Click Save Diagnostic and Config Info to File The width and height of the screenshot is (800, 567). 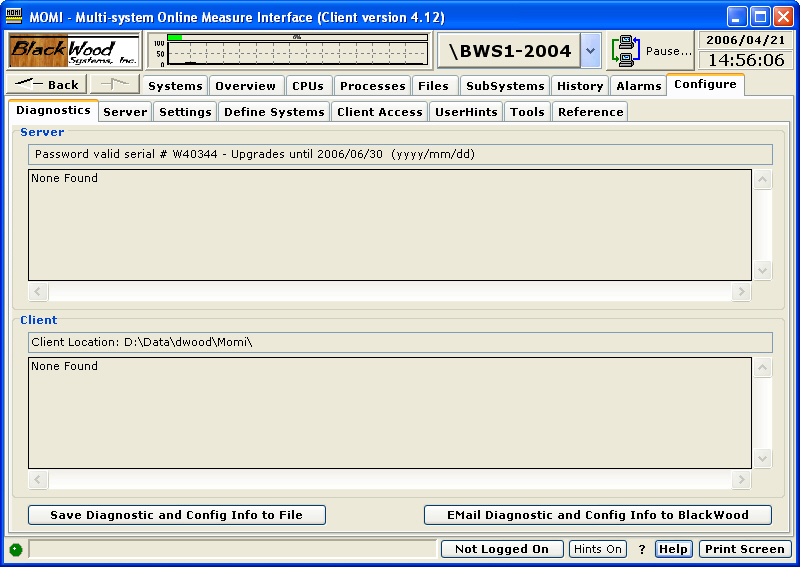pyautogui.click(x=177, y=515)
